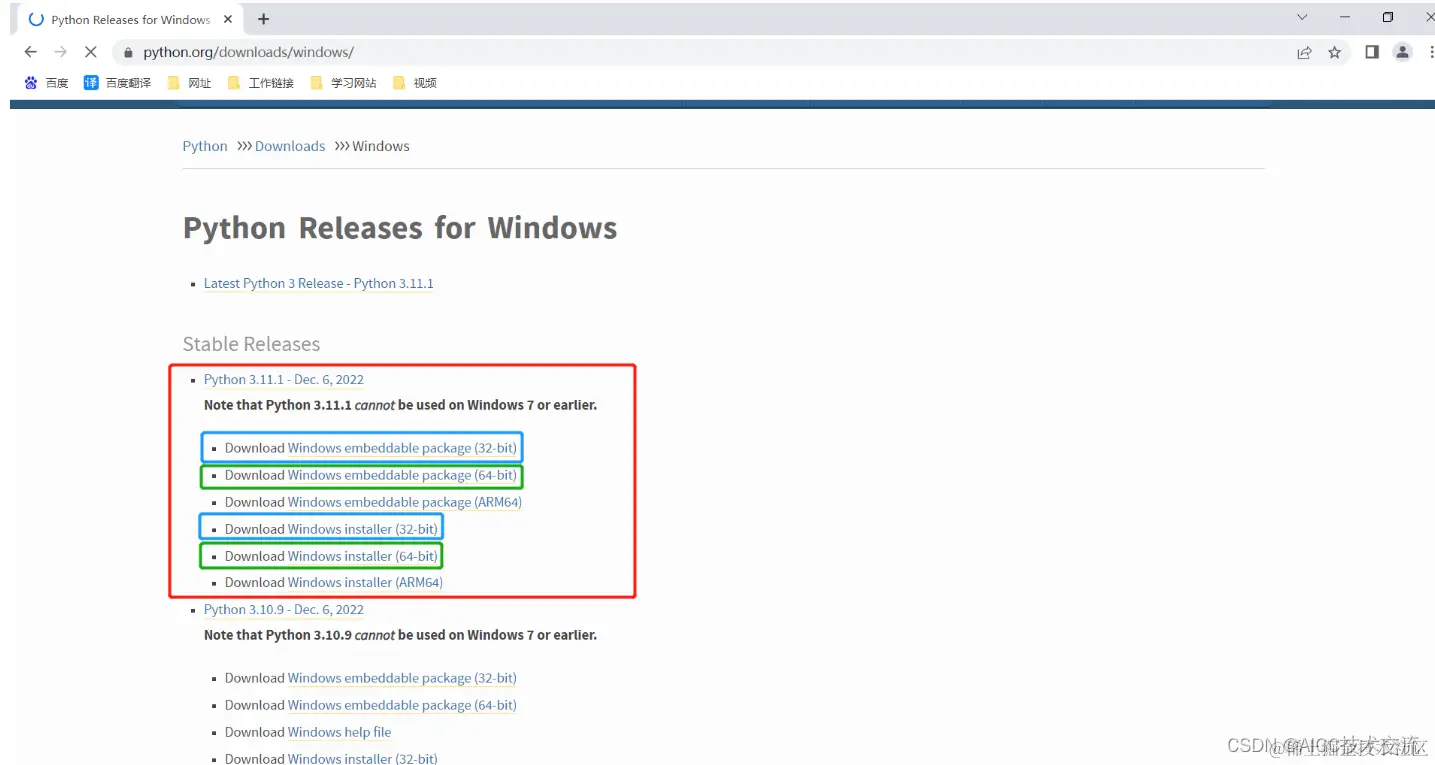This screenshot has width=1435, height=765.
Task: Download 3.11.1 Windows installer (64-bit)
Action: 362,556
